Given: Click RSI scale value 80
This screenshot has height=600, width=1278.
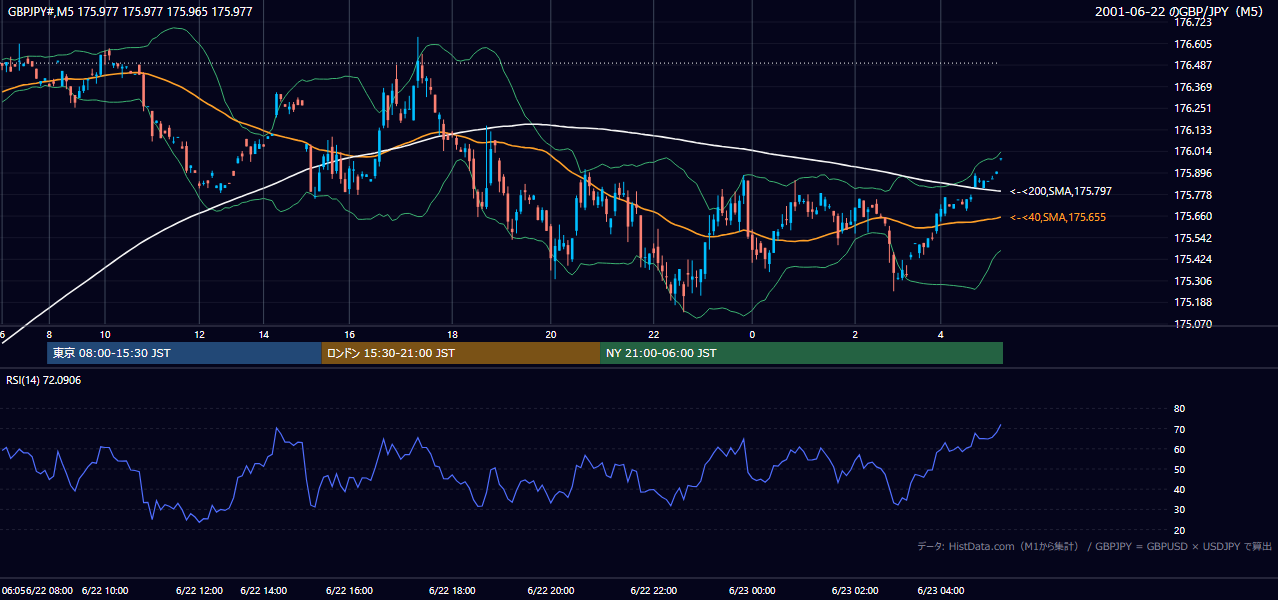Looking at the screenshot, I should coord(1179,409).
